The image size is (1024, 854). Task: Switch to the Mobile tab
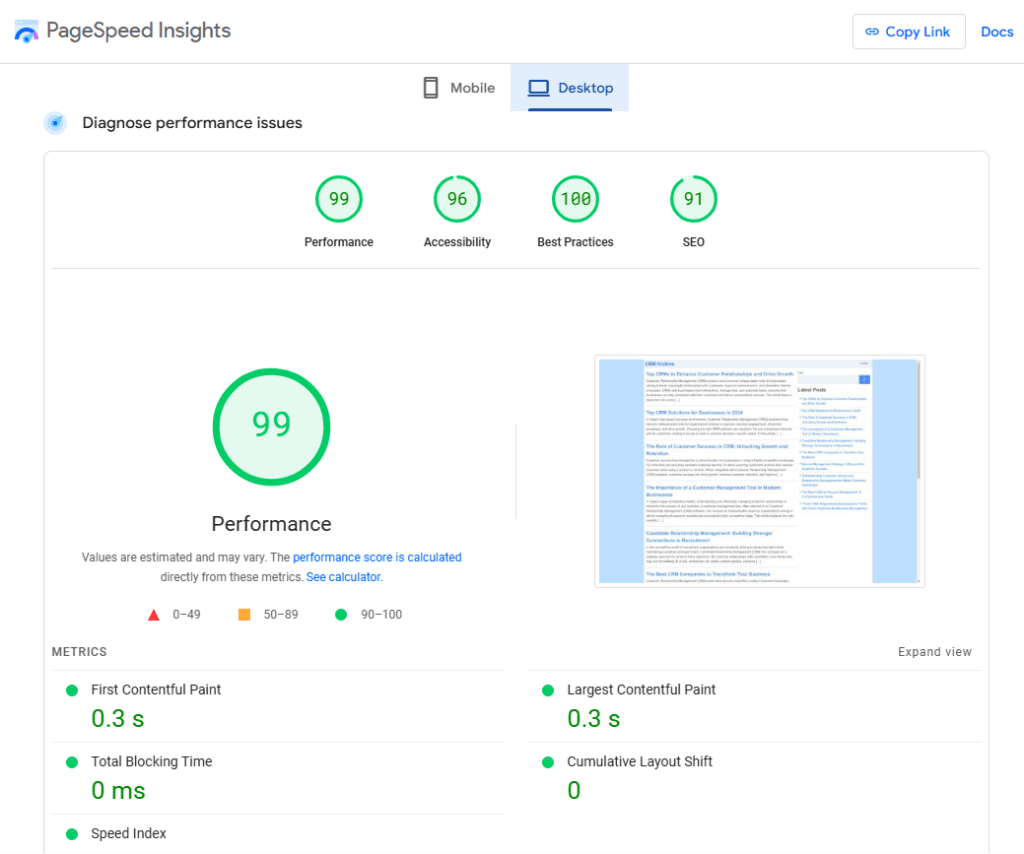point(459,87)
